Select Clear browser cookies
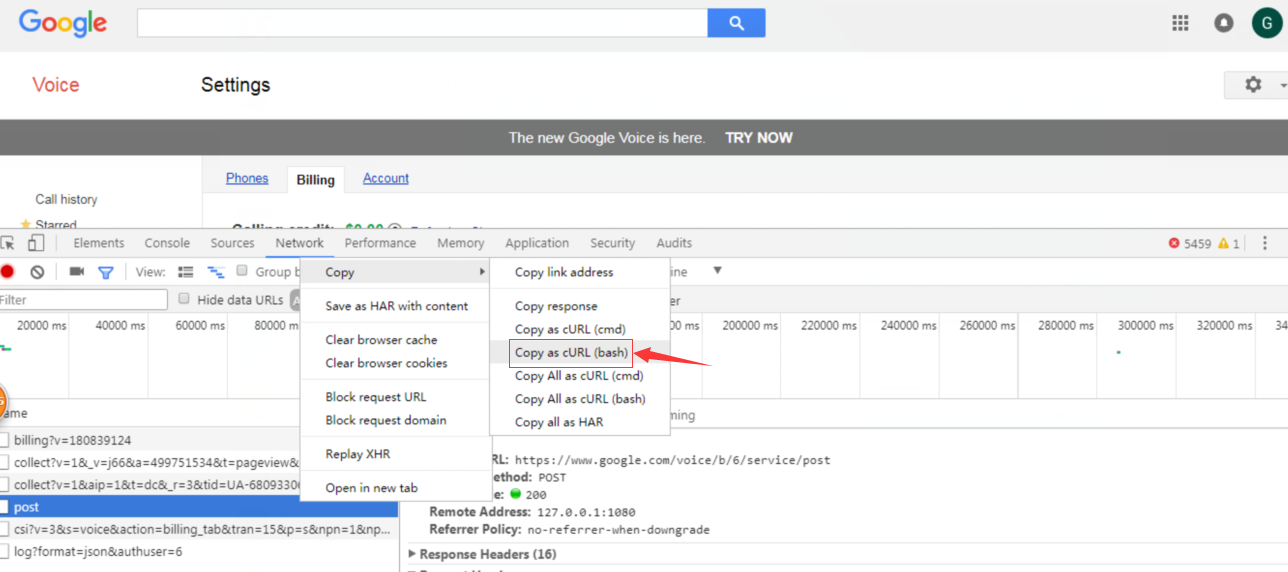Viewport: 1288px width, 572px height. tap(386, 363)
